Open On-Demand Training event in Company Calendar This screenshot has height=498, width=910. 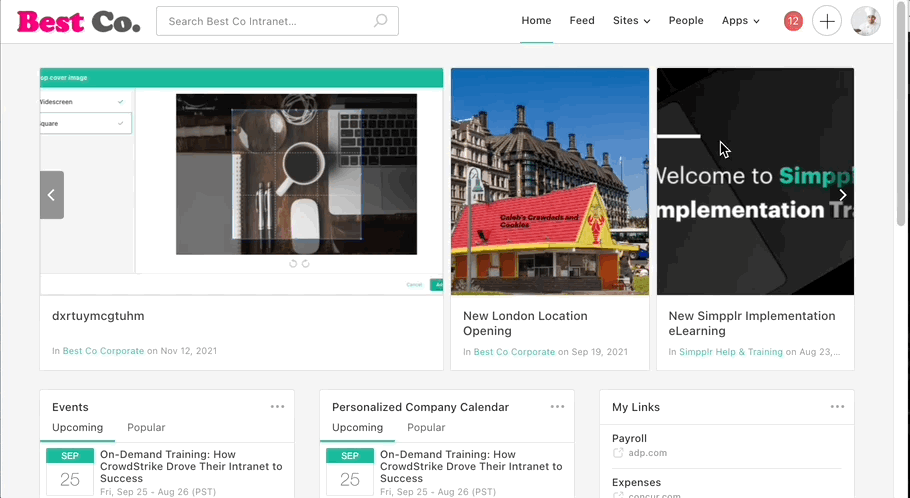471,467
